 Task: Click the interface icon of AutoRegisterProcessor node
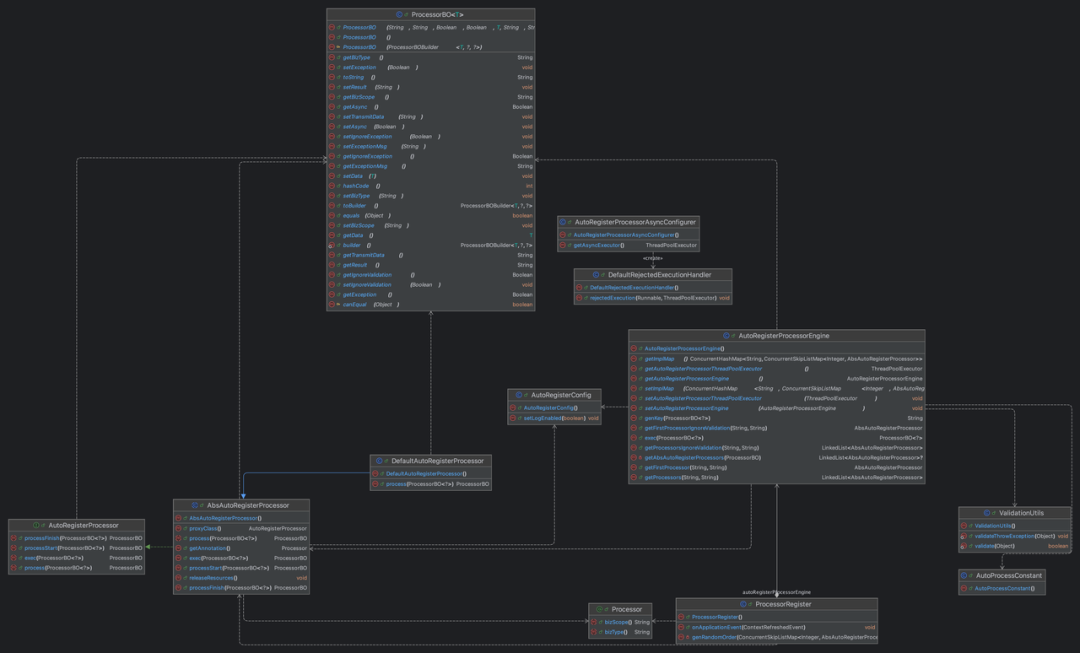(x=36, y=526)
